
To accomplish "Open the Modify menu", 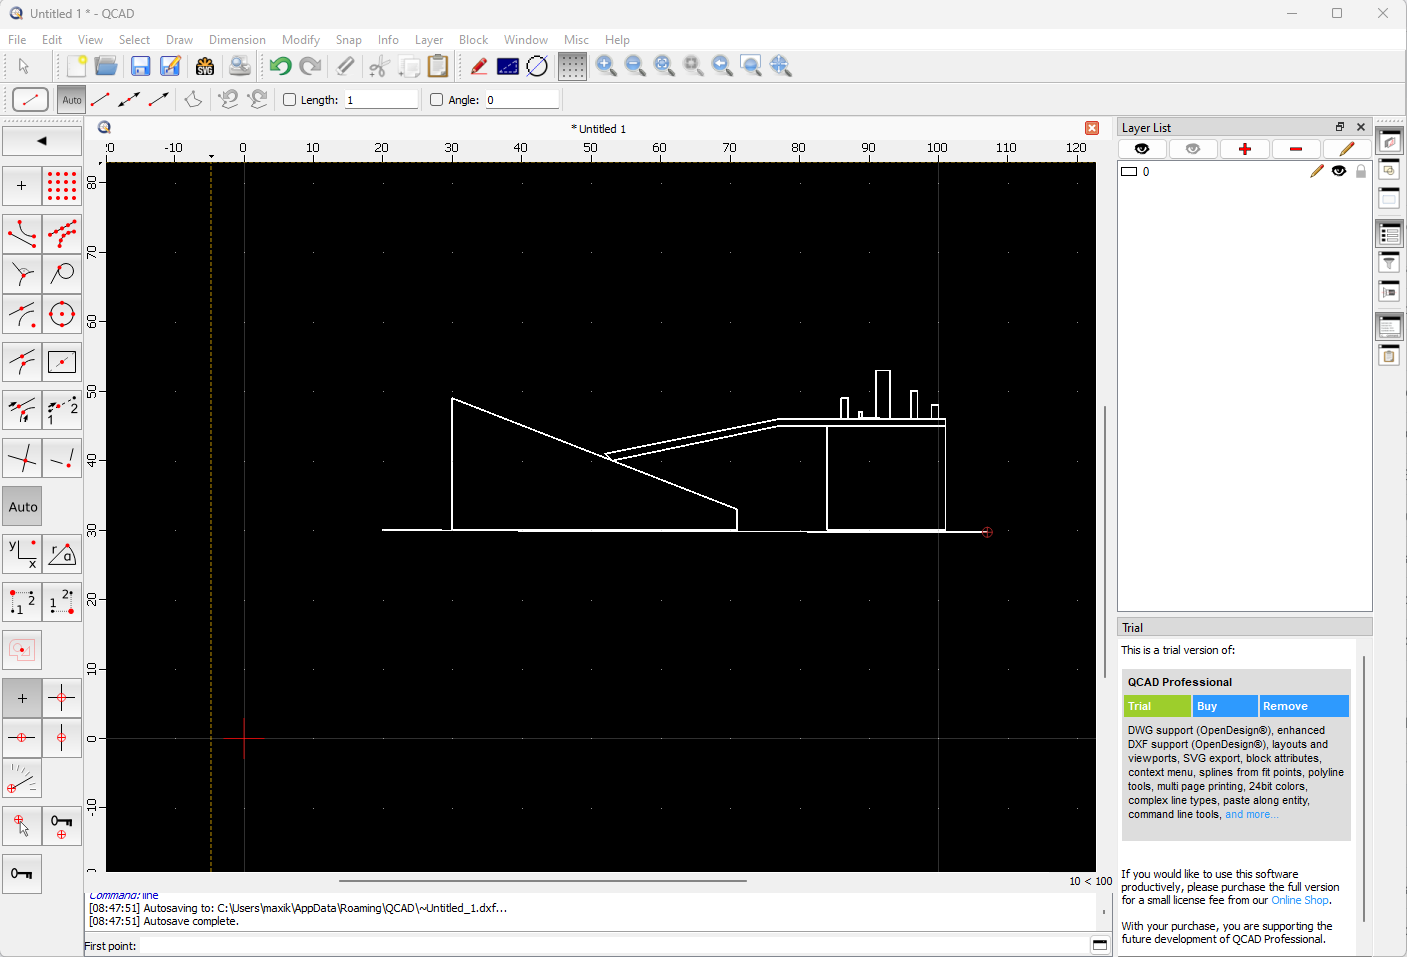I will tap(300, 40).
